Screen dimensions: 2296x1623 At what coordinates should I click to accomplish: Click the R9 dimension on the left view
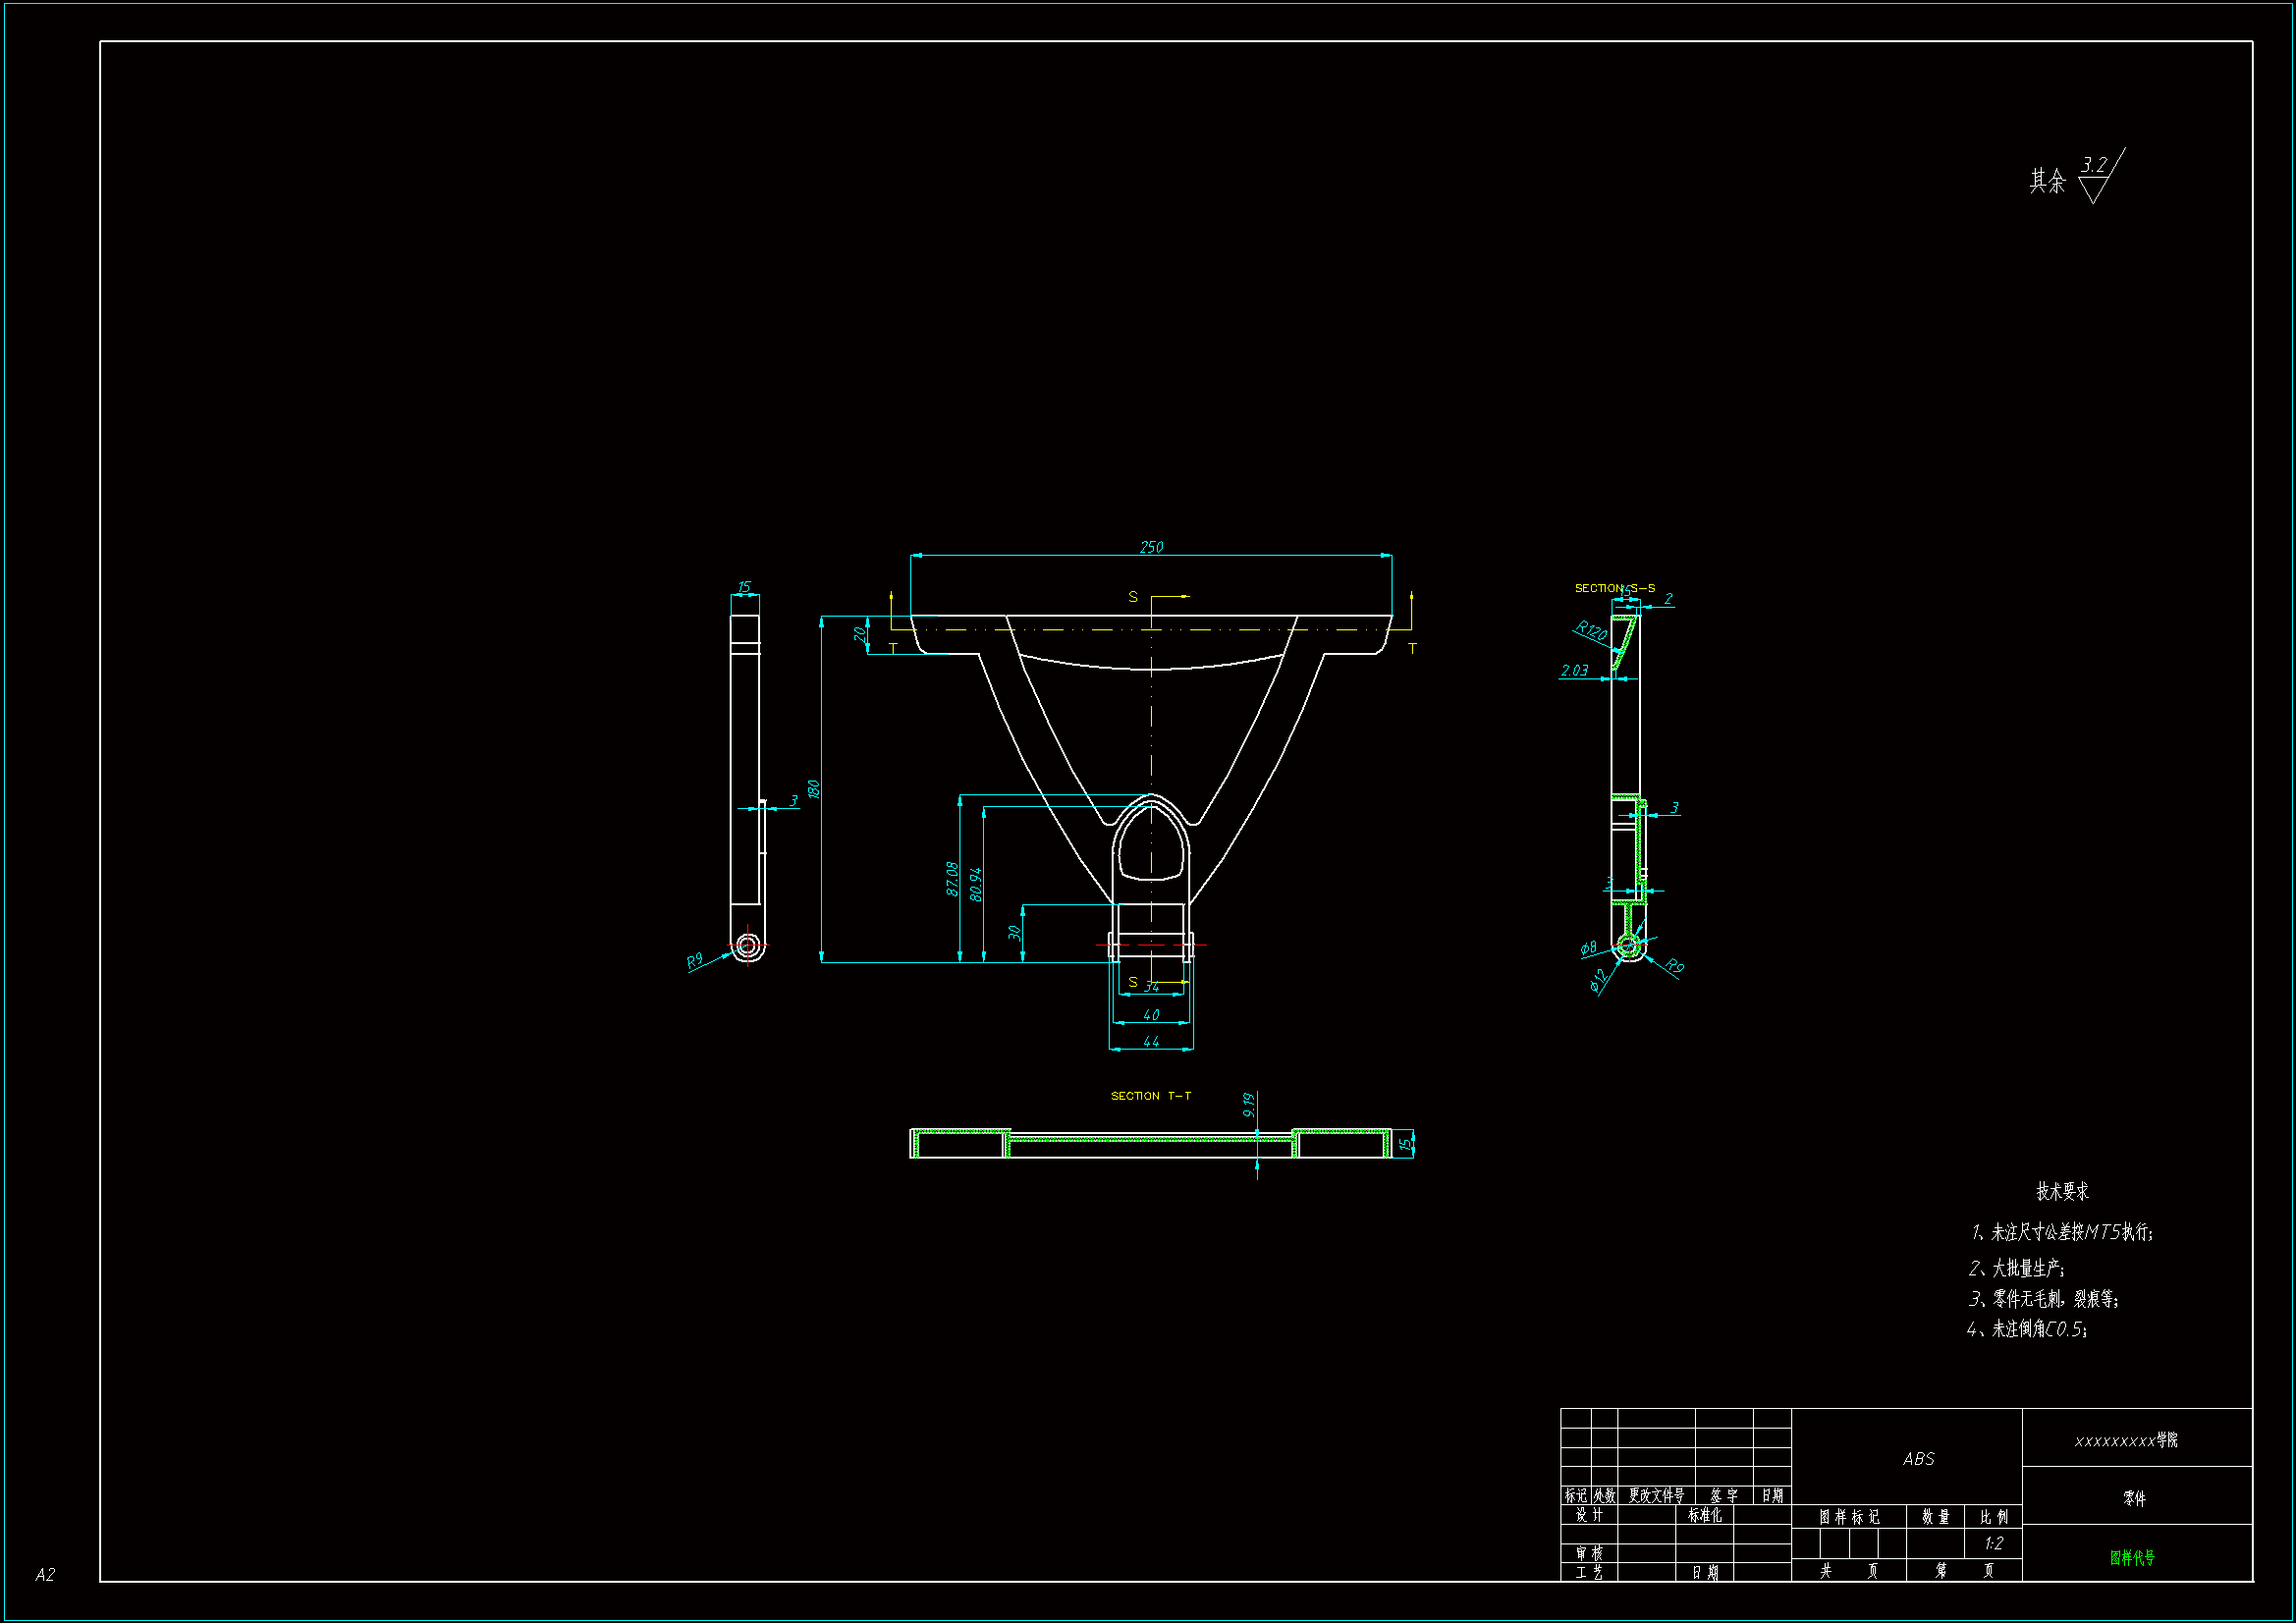[x=695, y=961]
